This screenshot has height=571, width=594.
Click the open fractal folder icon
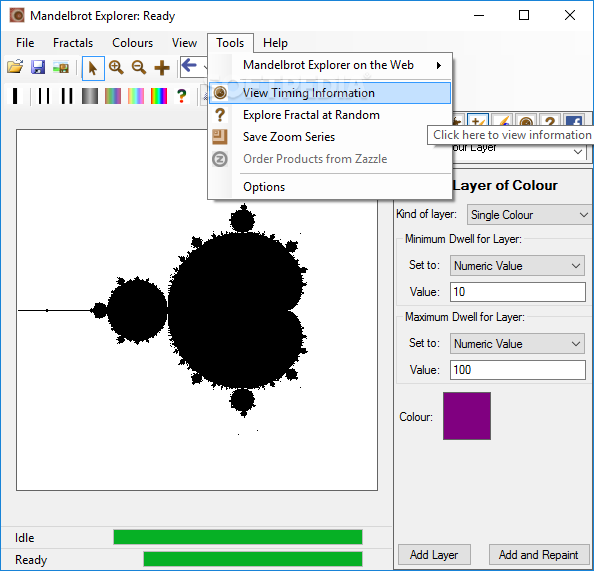[15, 67]
